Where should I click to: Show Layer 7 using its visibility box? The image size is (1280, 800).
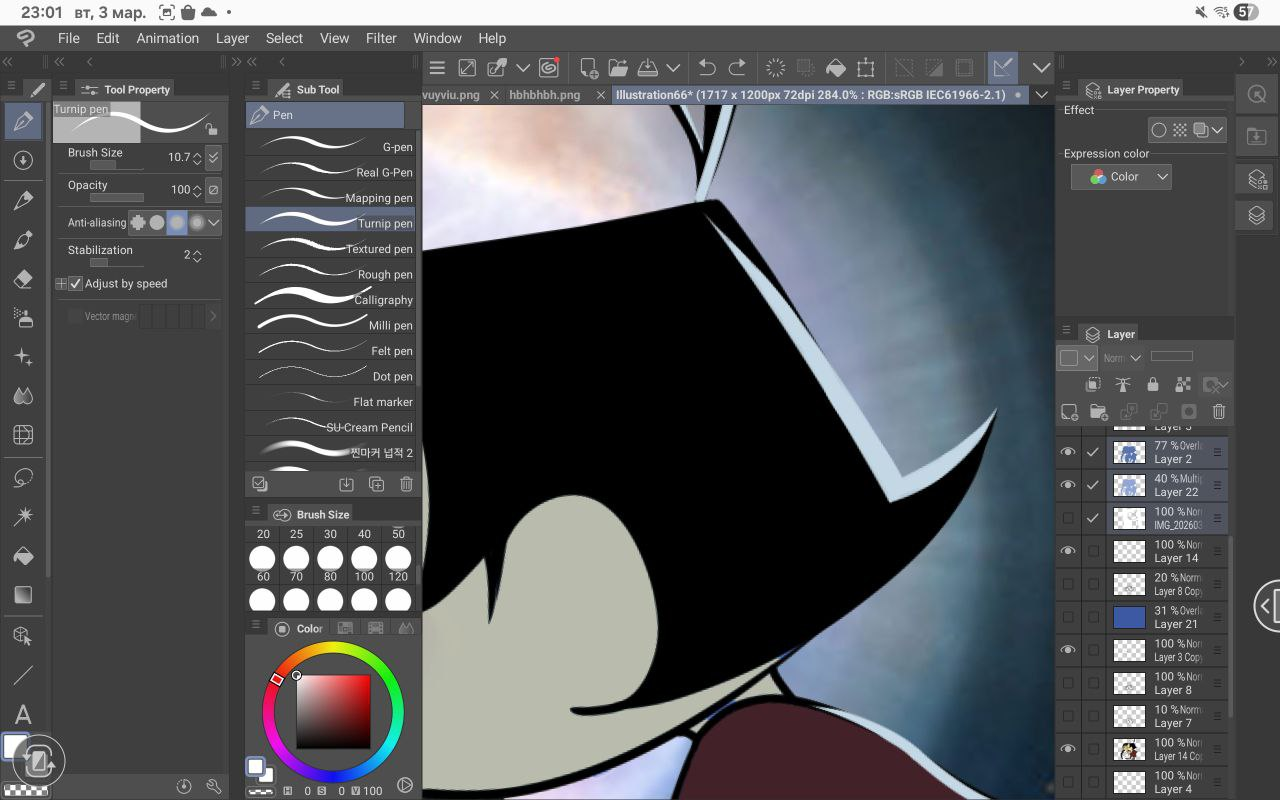tap(1068, 716)
